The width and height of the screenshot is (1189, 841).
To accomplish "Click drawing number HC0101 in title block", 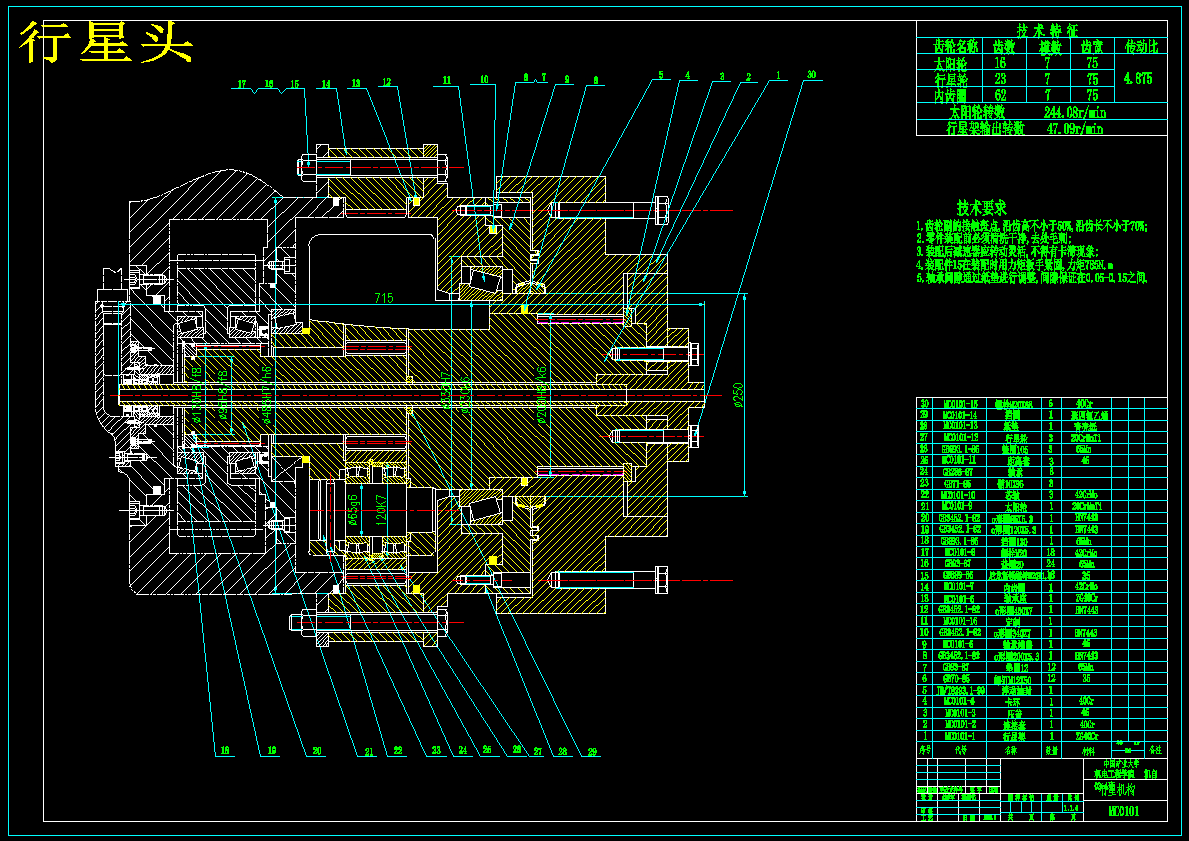I will (1124, 811).
